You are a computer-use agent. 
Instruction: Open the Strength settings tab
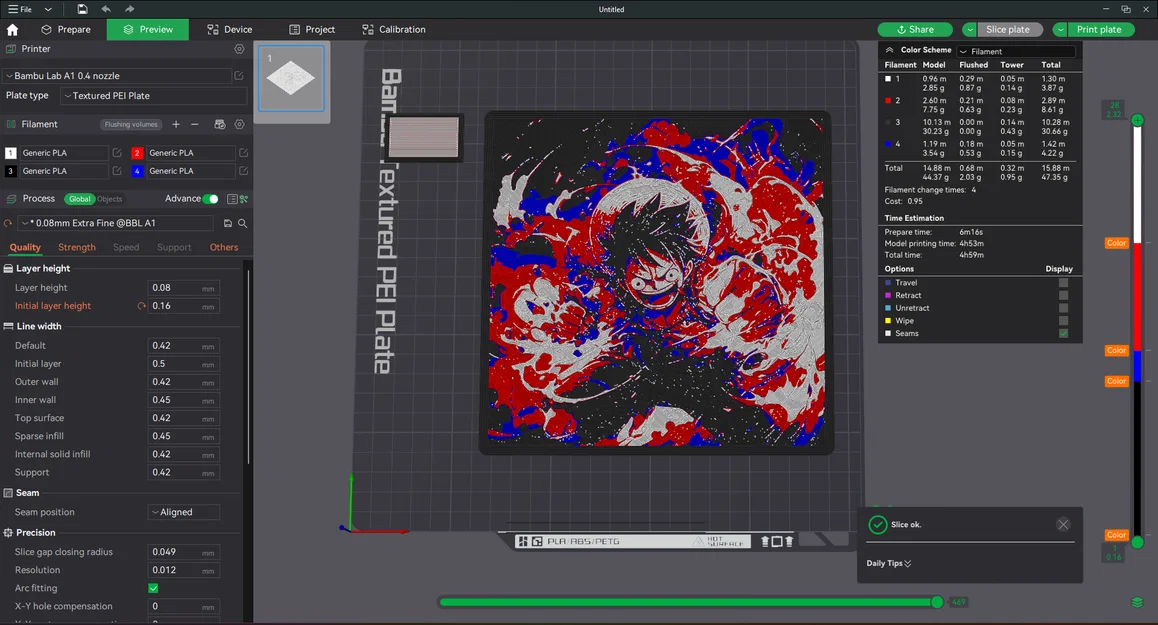(x=77, y=247)
